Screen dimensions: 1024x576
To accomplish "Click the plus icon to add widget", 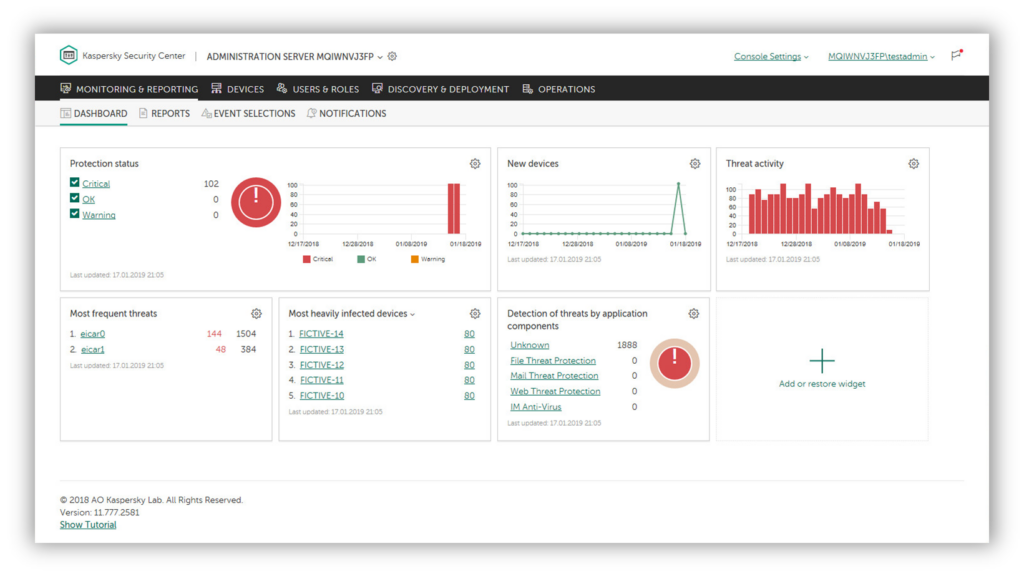I will tap(822, 361).
